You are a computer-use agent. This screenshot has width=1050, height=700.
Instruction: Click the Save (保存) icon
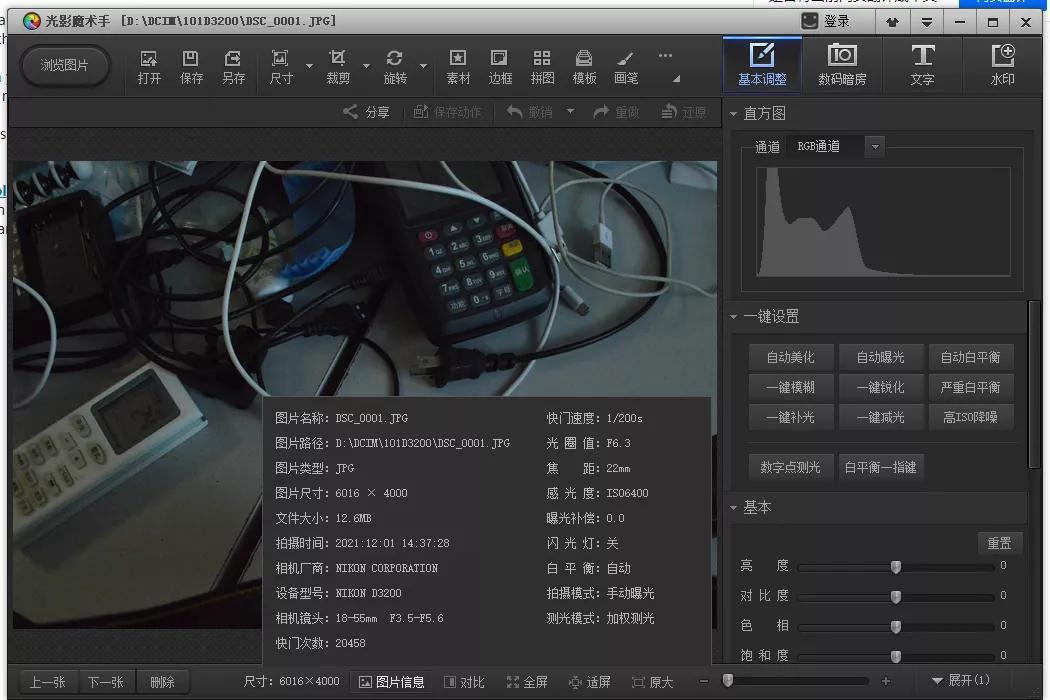coord(191,66)
